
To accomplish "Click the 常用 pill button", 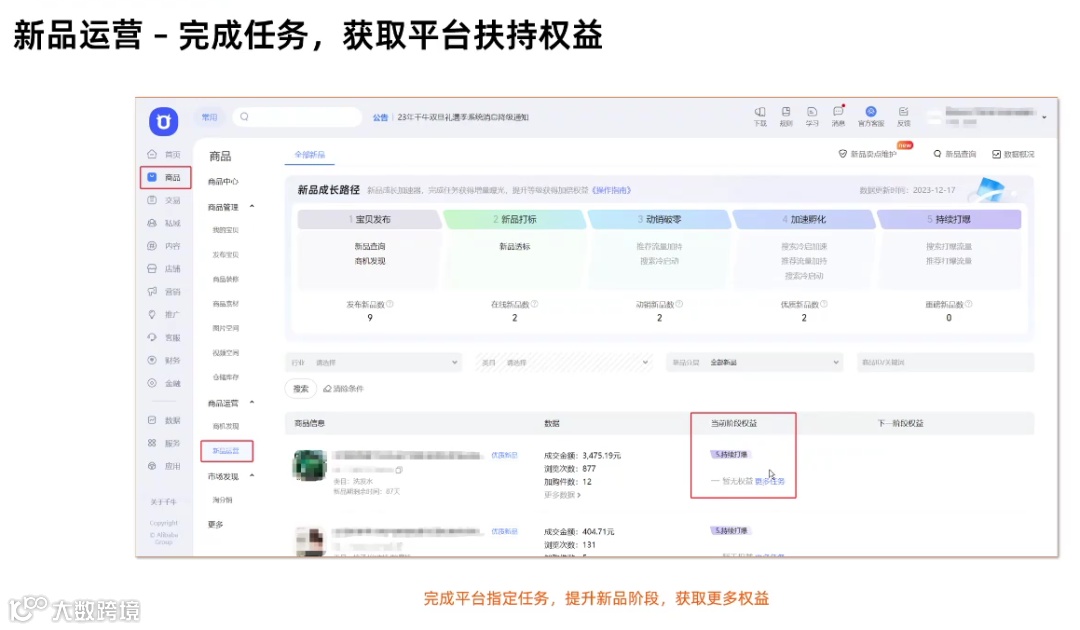I will coord(209,117).
